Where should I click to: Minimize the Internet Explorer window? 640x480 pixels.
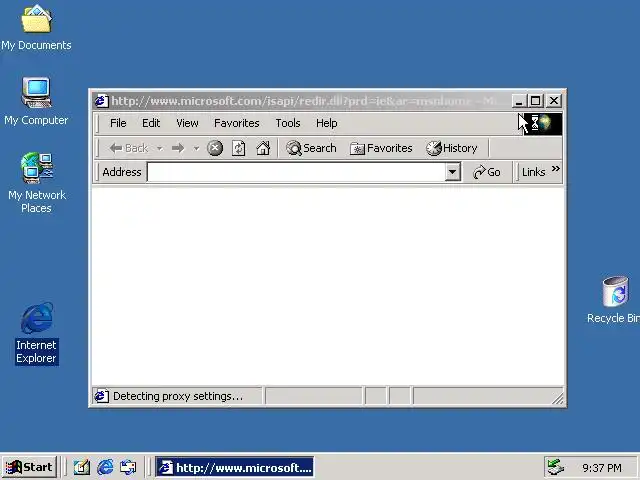pos(518,100)
